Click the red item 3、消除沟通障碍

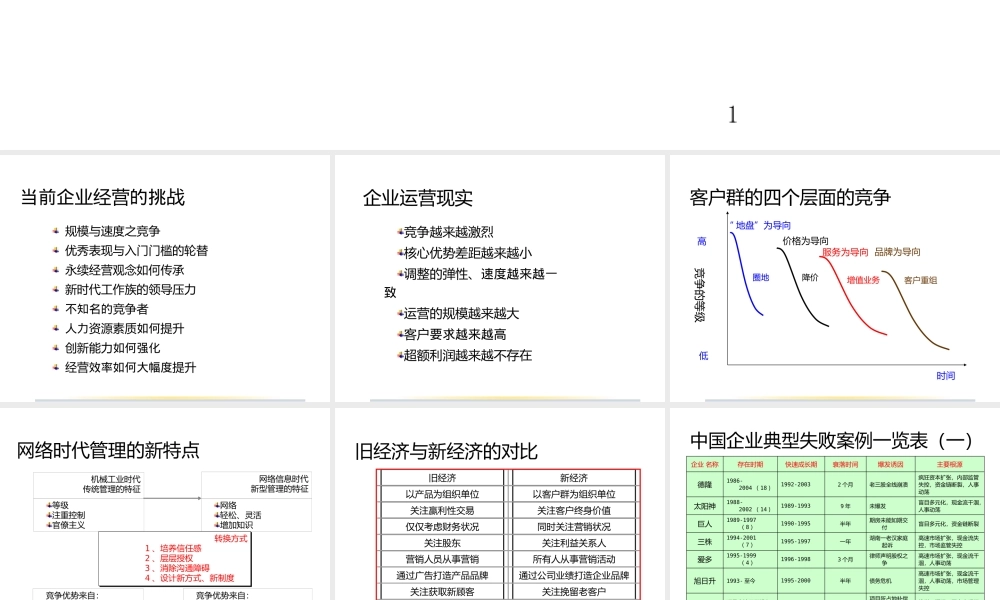click(177, 568)
